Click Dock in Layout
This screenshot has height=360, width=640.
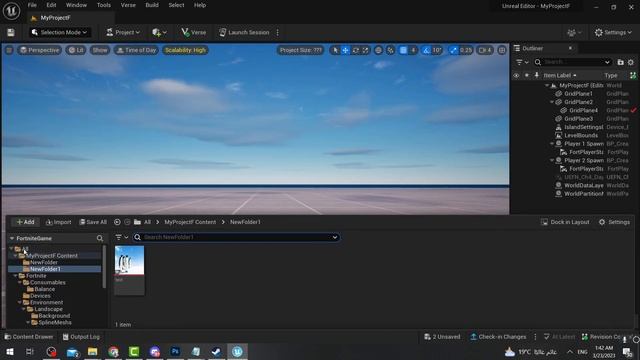565,222
